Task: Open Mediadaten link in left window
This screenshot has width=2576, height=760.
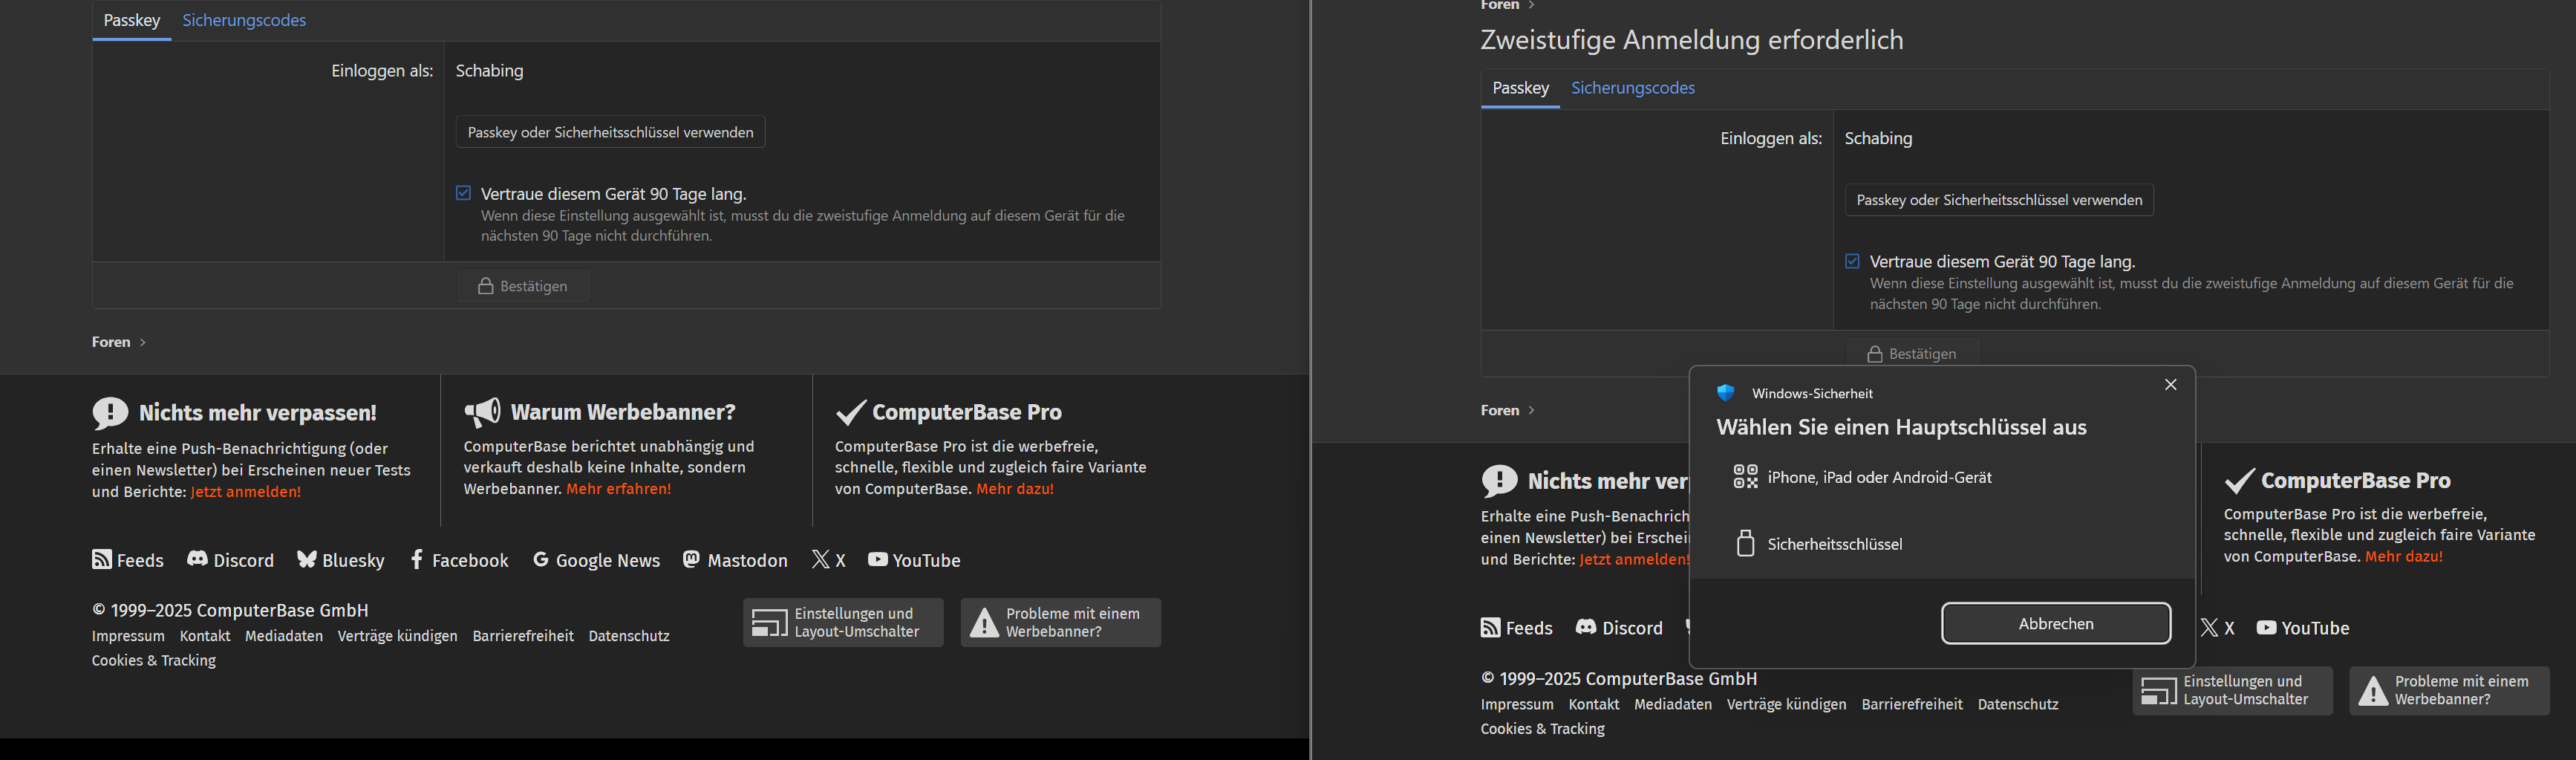Action: (284, 636)
